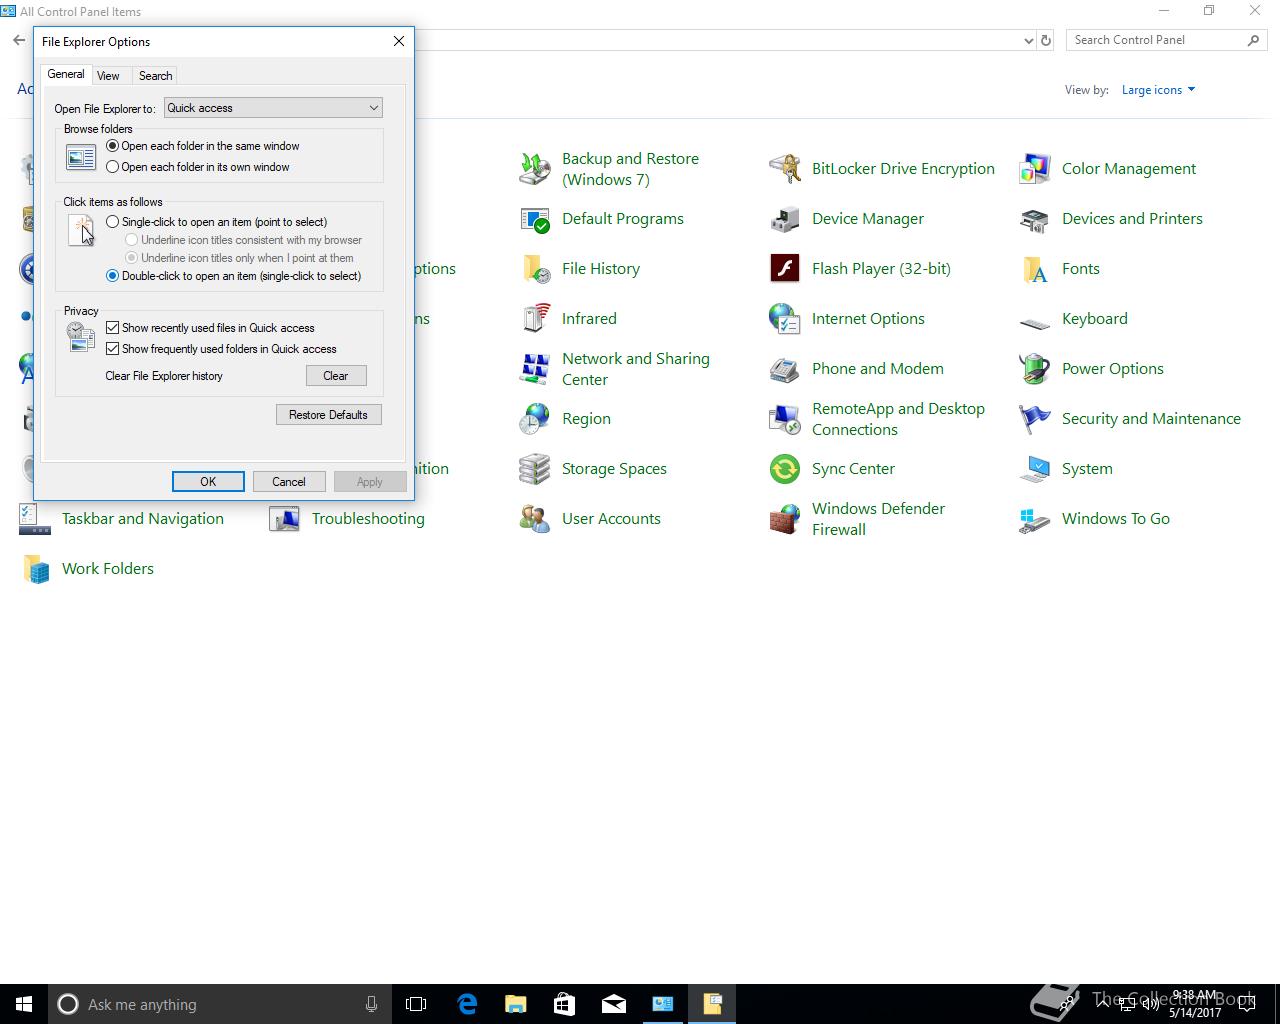Open File Explorer from the taskbar
The height and width of the screenshot is (1024, 1280).
pyautogui.click(x=516, y=1004)
